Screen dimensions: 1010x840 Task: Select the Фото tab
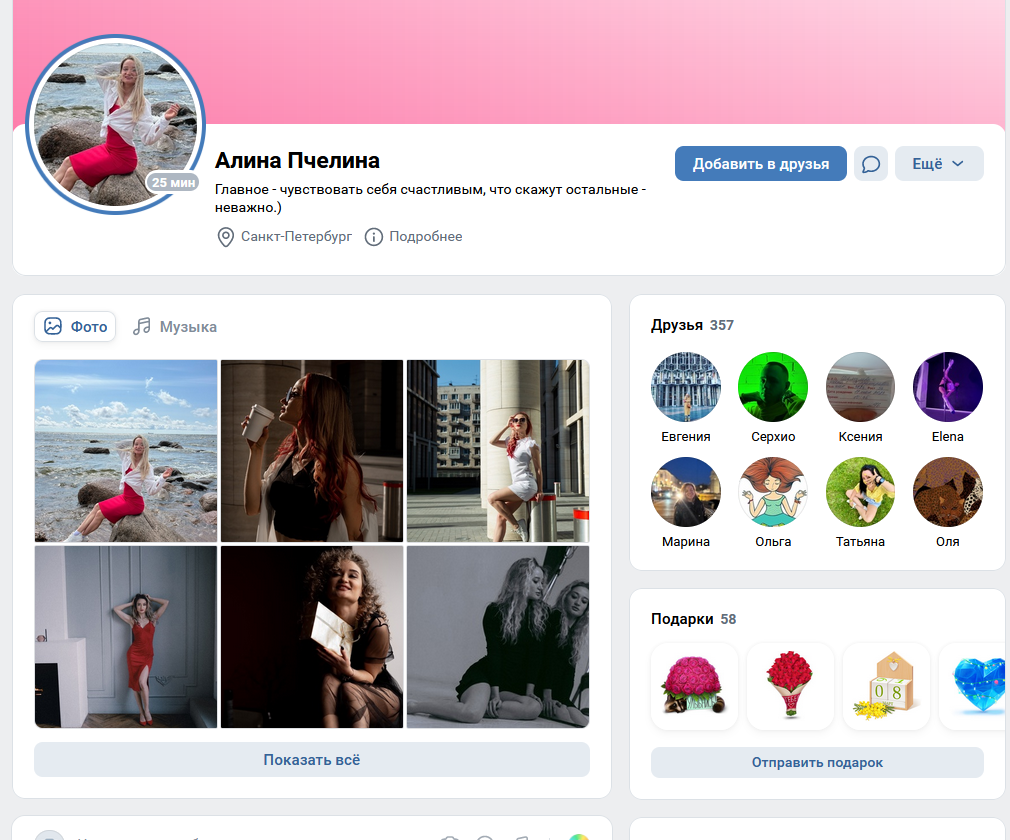75,327
